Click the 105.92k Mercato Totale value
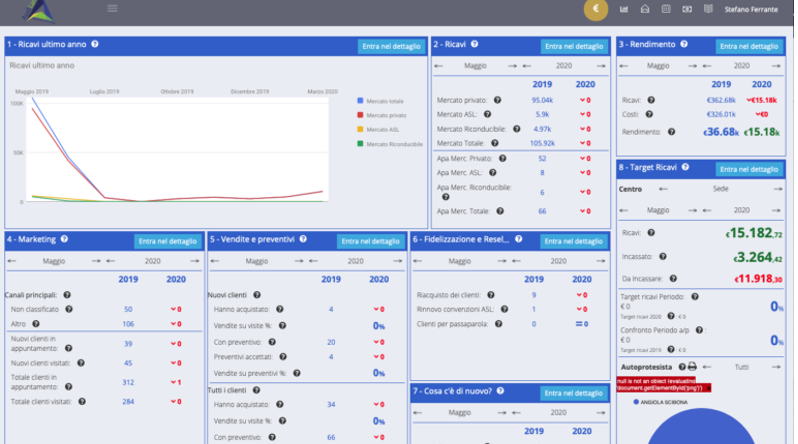Viewport: 798px width, 444px height. [x=542, y=144]
